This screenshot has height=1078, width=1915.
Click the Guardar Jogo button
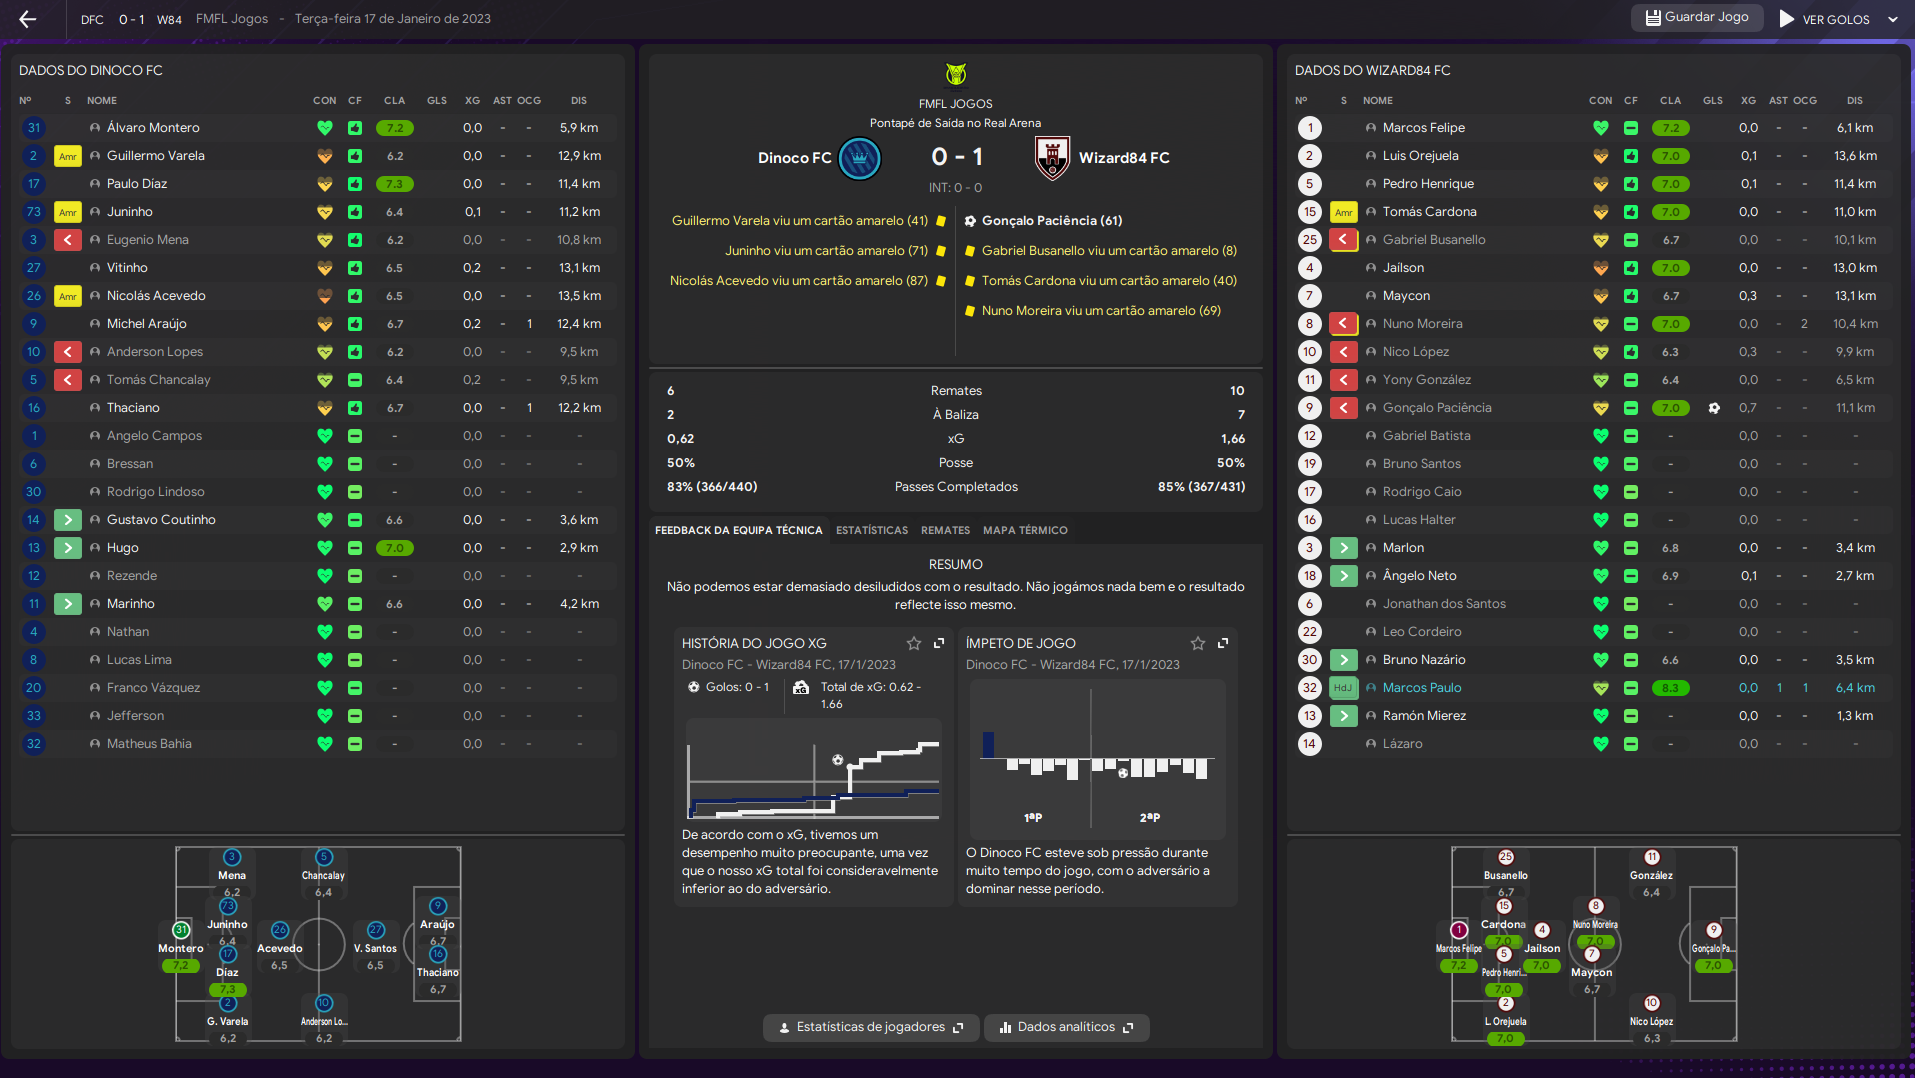tap(1696, 17)
